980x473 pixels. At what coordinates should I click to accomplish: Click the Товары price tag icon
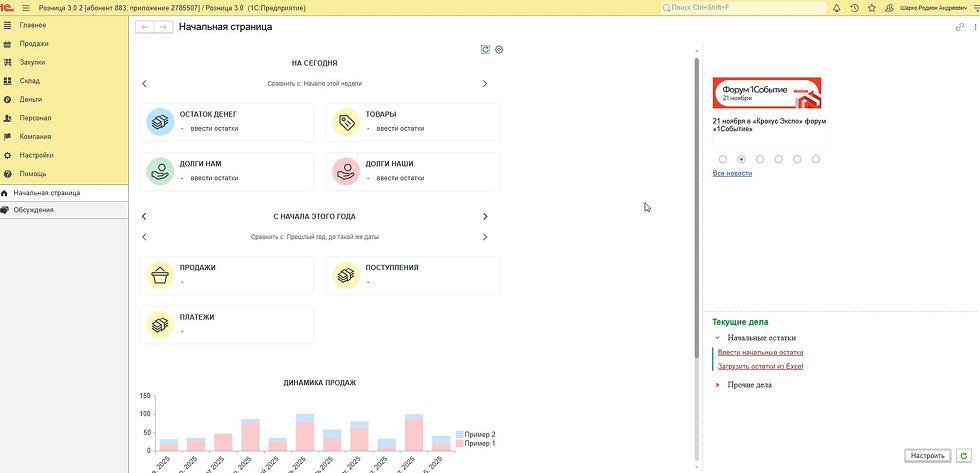pyautogui.click(x=346, y=122)
